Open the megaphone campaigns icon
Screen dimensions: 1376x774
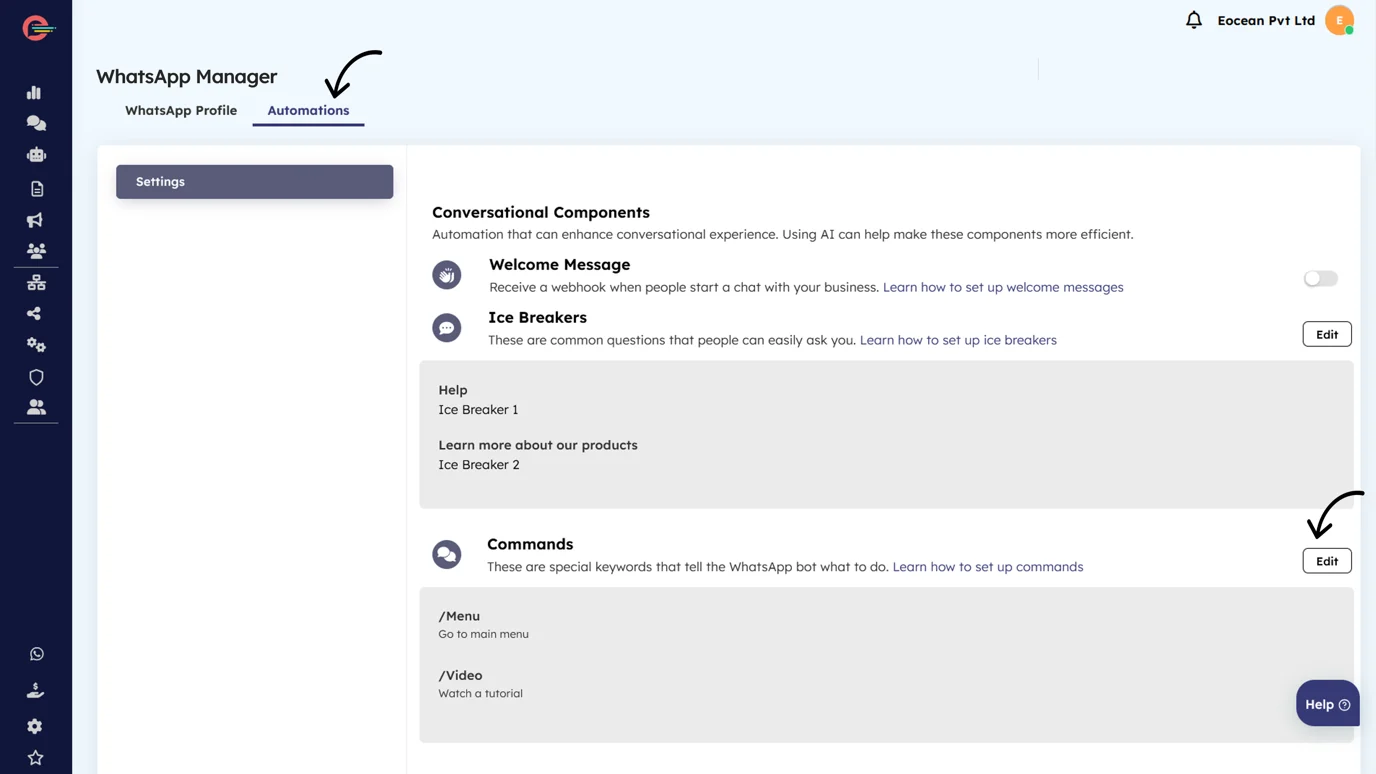[x=35, y=220]
